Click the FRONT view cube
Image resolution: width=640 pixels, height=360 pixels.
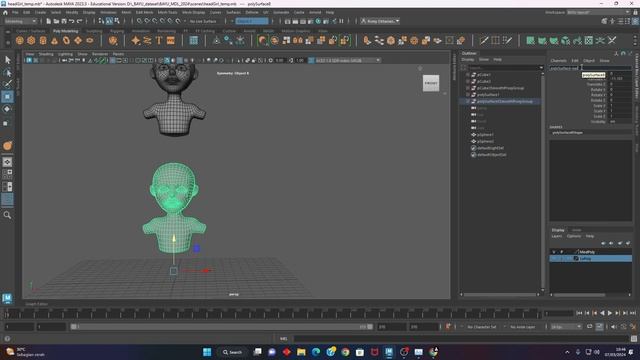coord(431,83)
